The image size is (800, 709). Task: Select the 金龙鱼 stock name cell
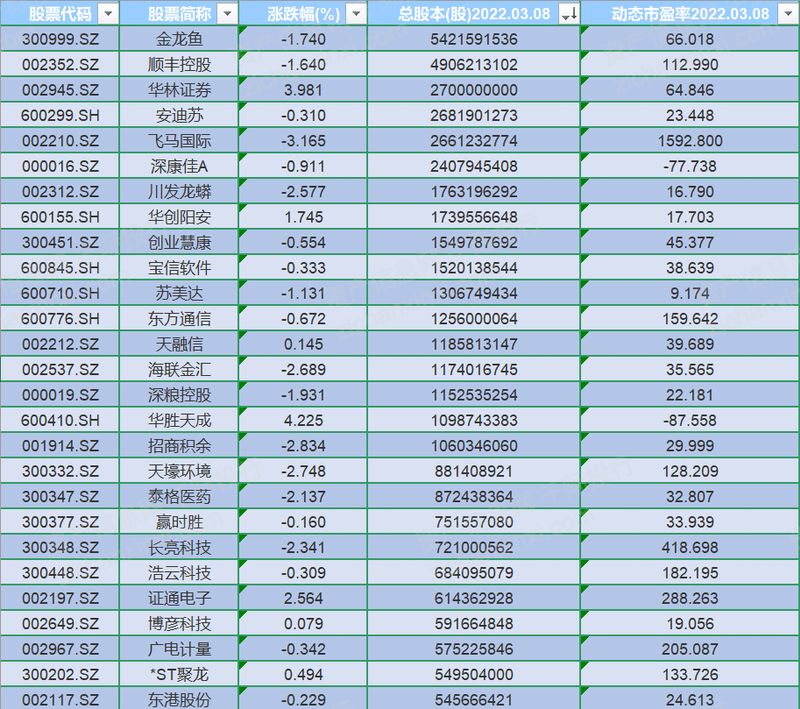pos(178,37)
